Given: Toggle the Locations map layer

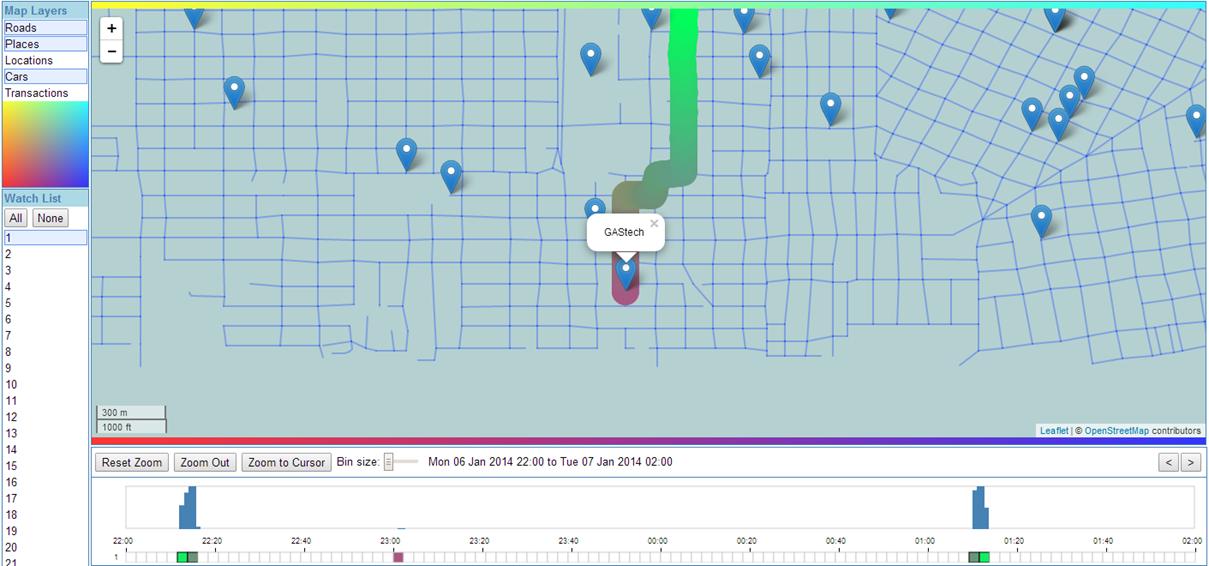Looking at the screenshot, I should (45, 60).
